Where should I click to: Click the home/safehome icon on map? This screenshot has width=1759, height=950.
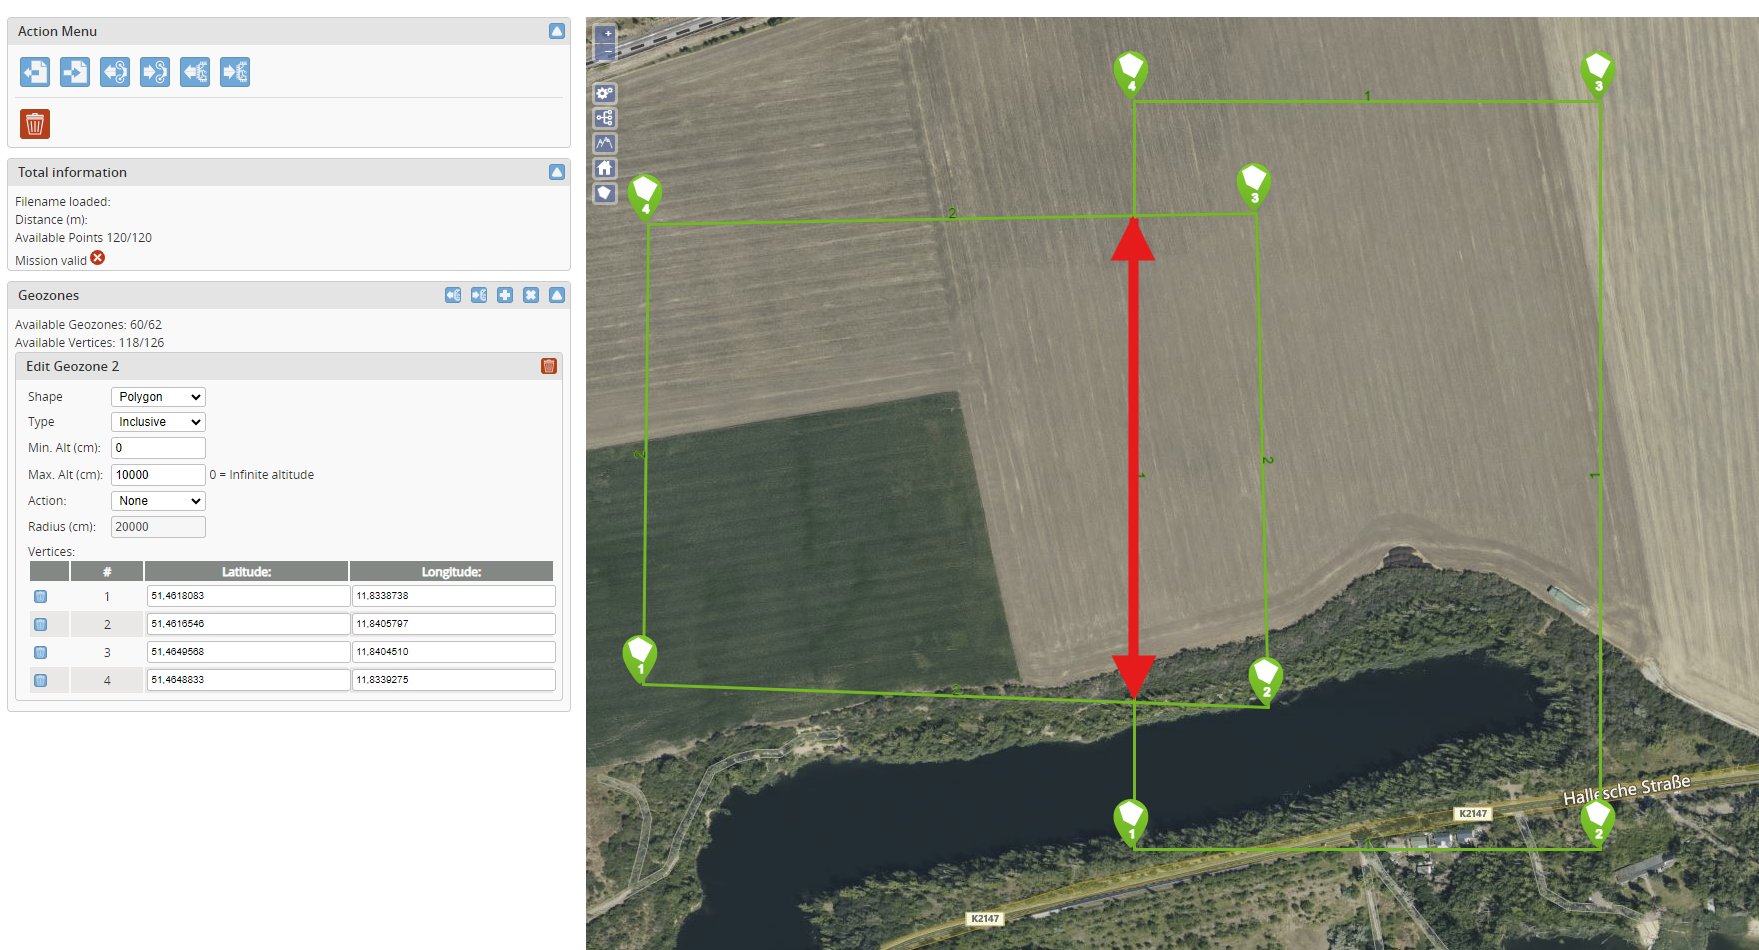tap(605, 168)
